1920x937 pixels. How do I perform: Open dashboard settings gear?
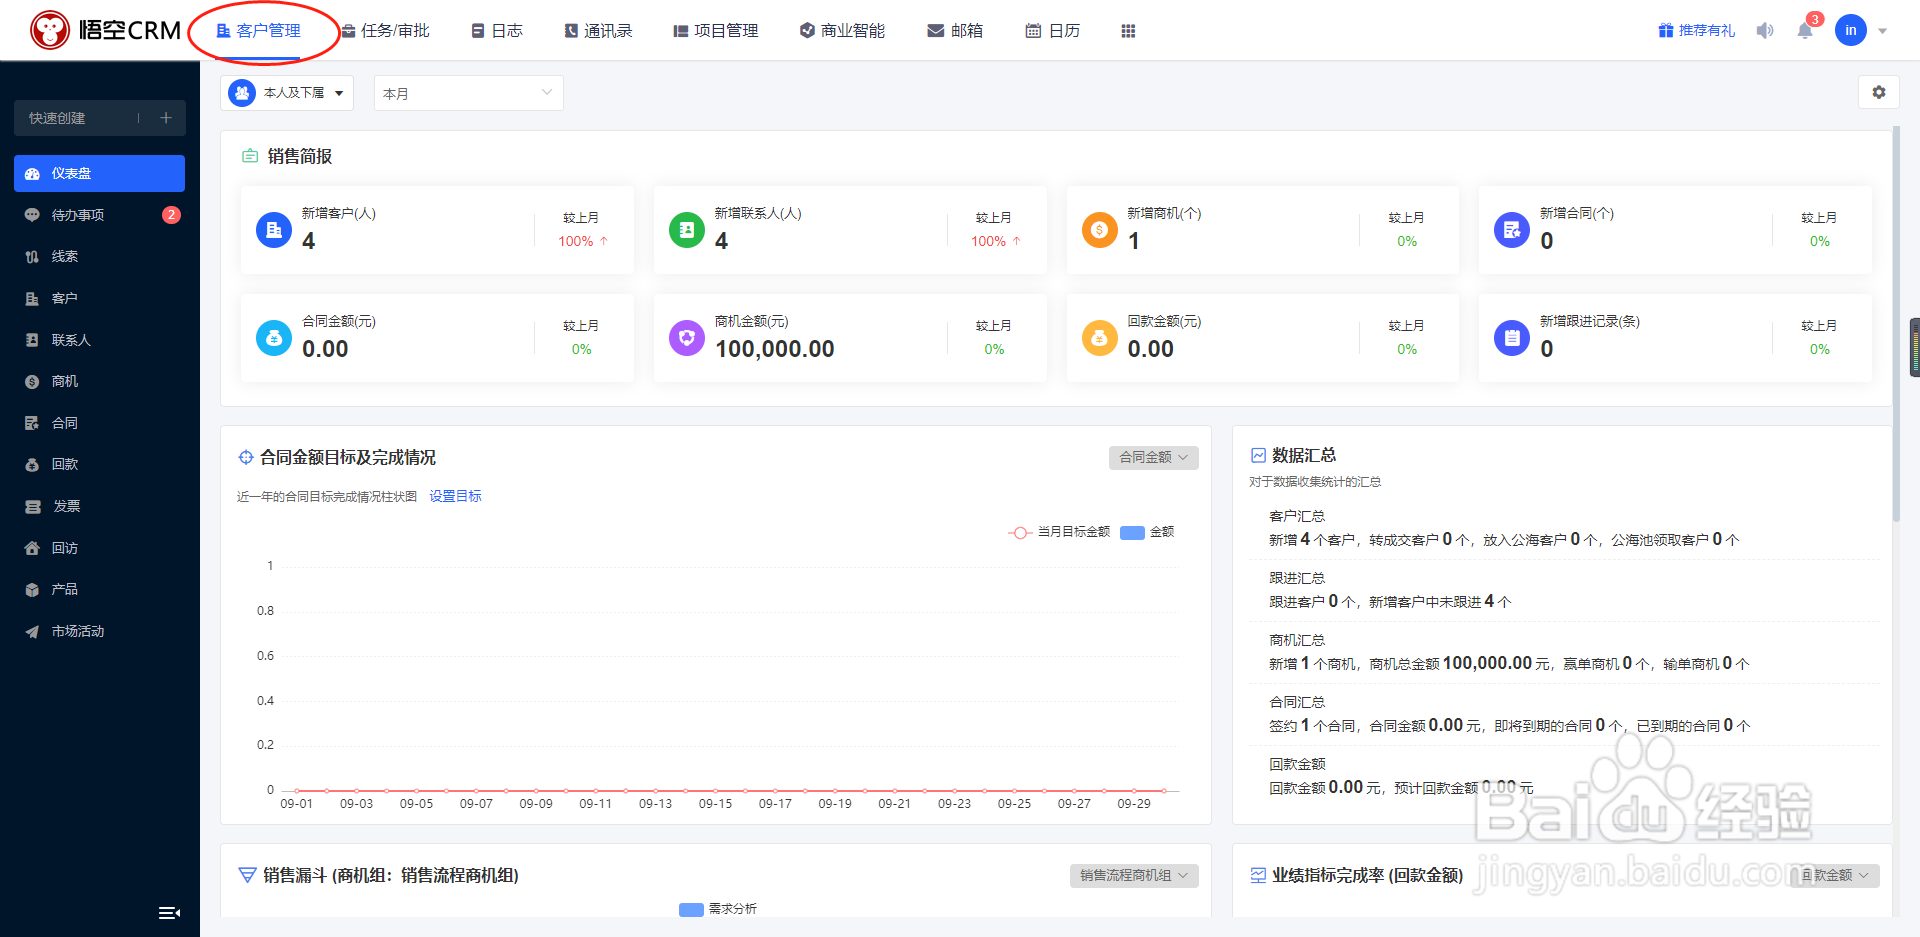coord(1879,92)
